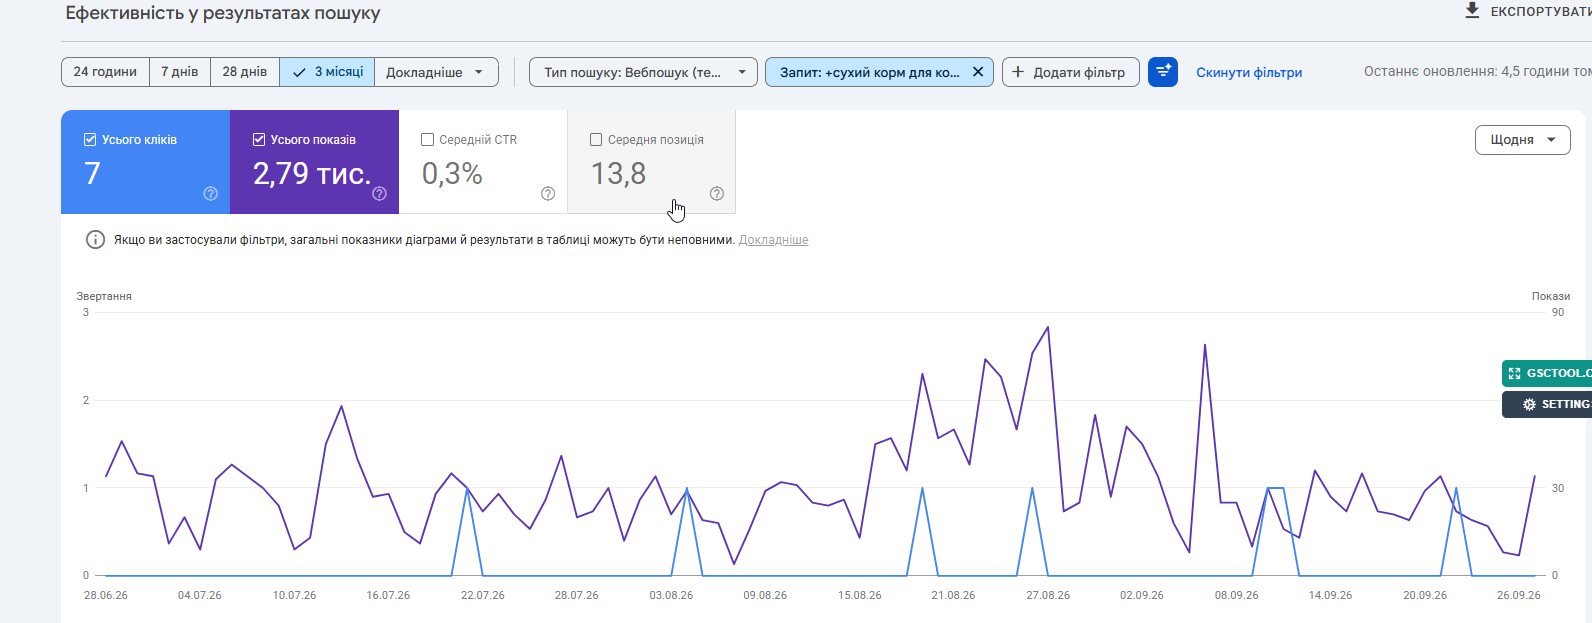
Task: Click help icon on total clicks card
Action: point(210,194)
